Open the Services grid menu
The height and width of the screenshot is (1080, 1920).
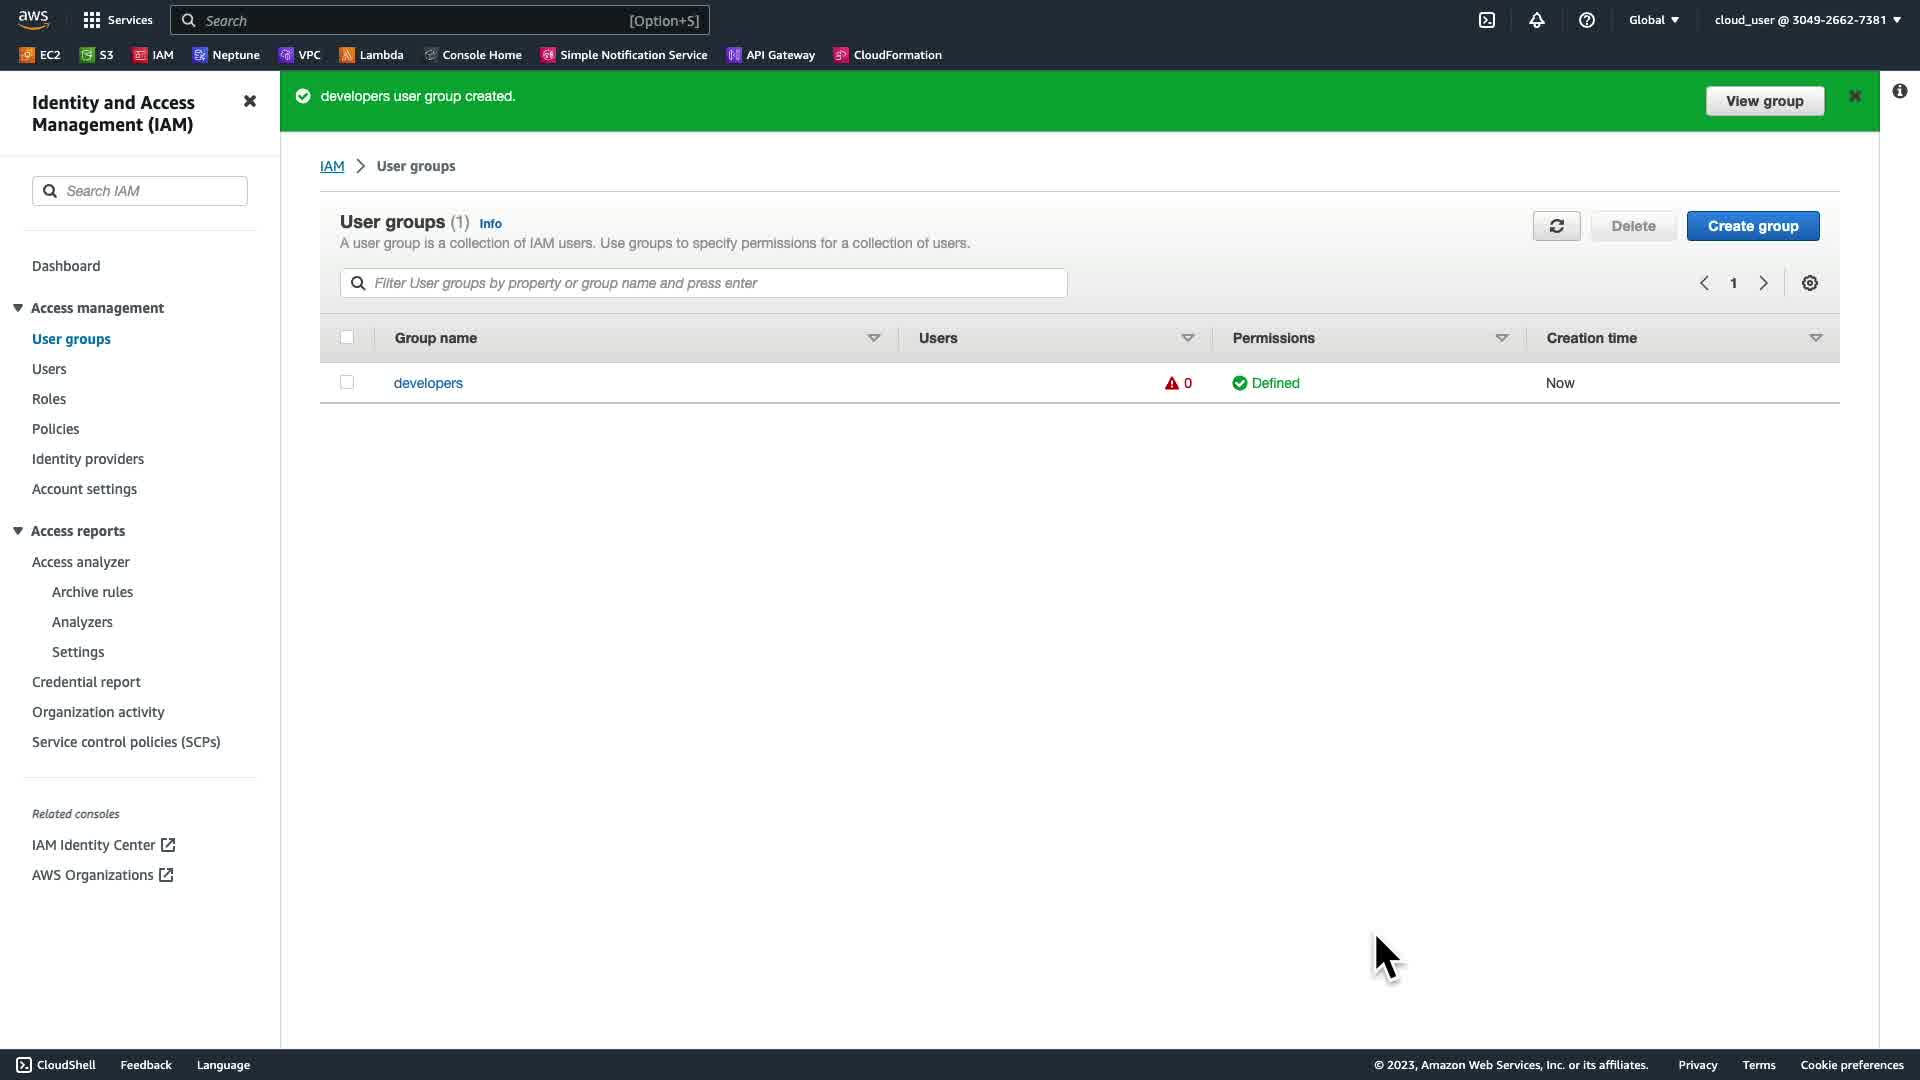pos(92,20)
